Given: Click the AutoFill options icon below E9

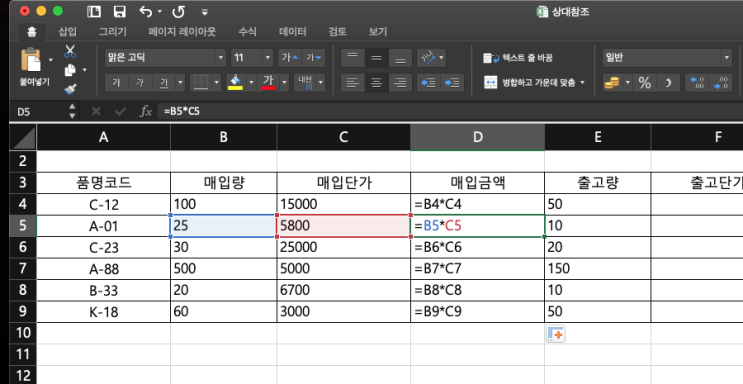Looking at the screenshot, I should (x=555, y=334).
